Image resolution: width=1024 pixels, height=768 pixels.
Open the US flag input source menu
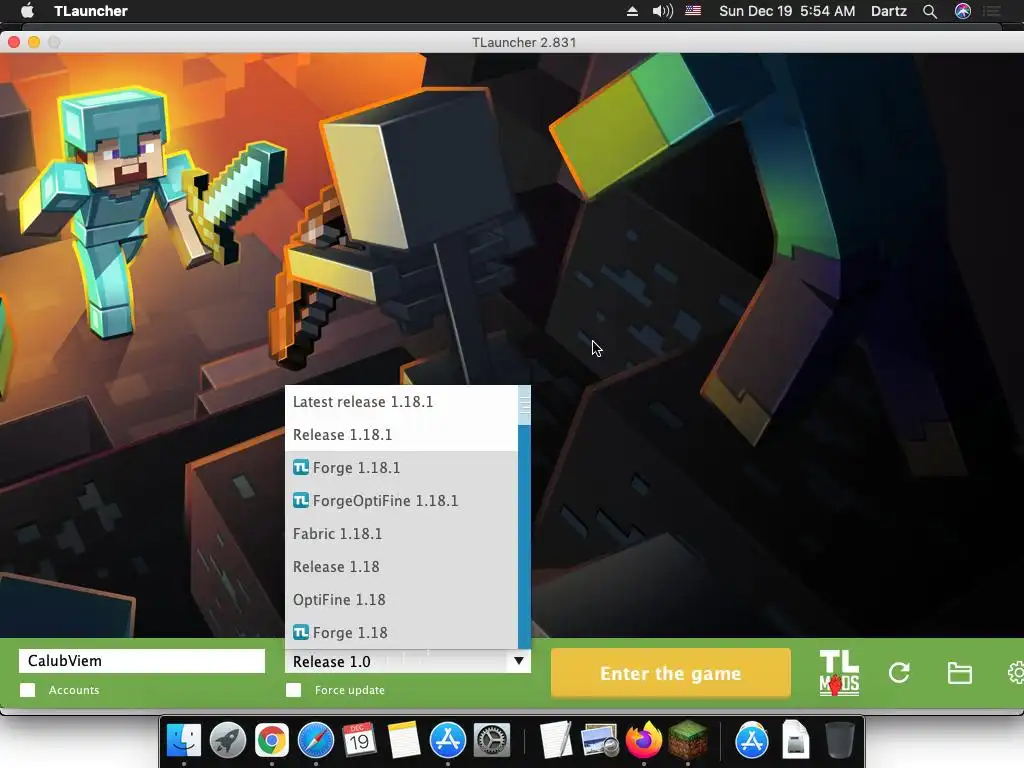click(693, 10)
